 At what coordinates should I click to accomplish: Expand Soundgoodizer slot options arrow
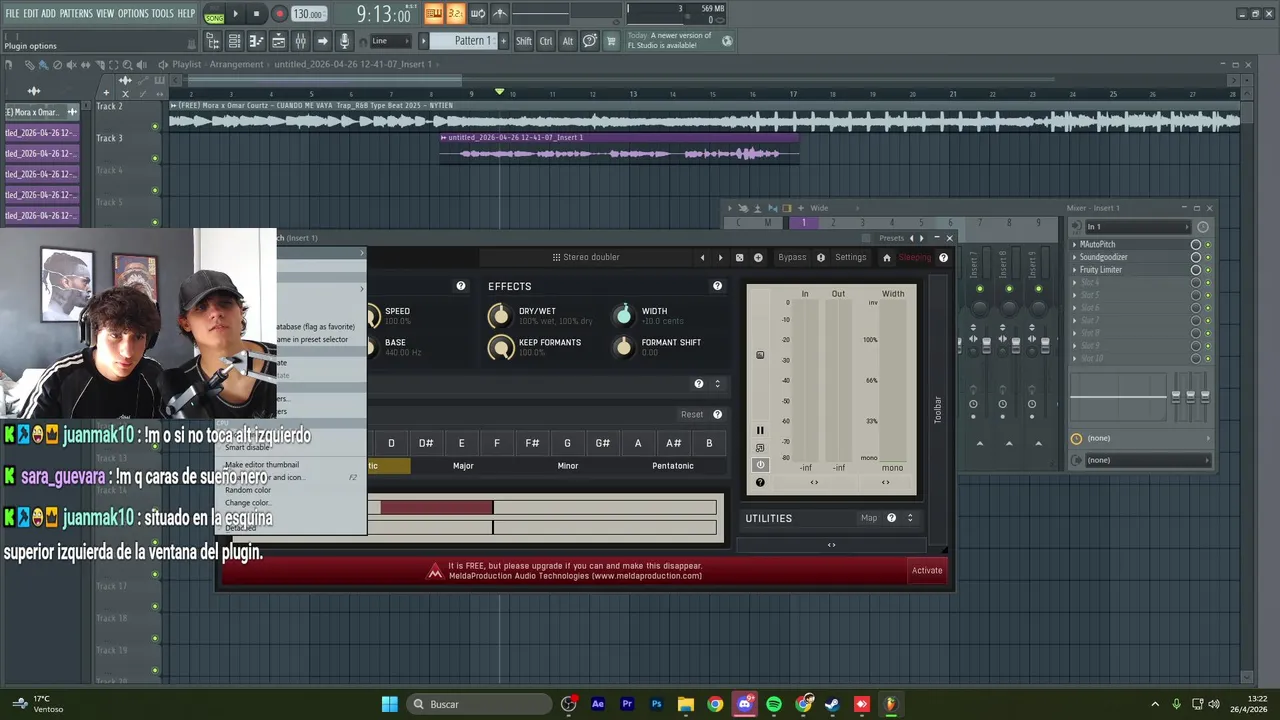tap(1075, 257)
